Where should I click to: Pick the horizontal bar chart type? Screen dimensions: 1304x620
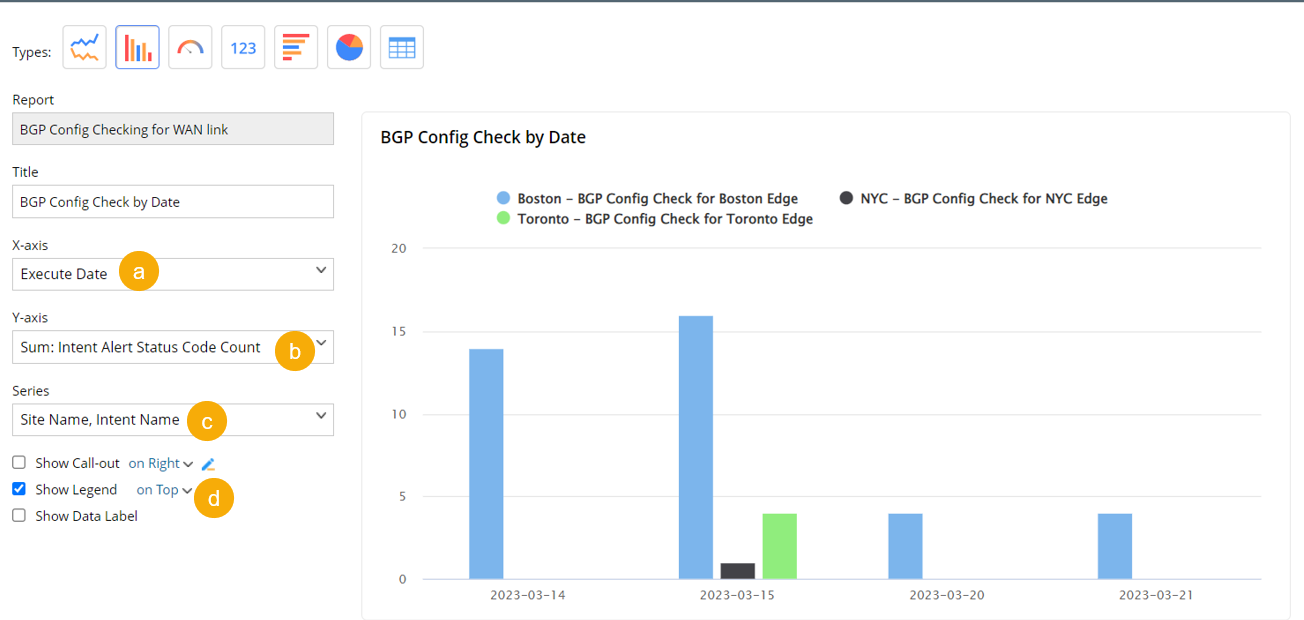[x=296, y=48]
